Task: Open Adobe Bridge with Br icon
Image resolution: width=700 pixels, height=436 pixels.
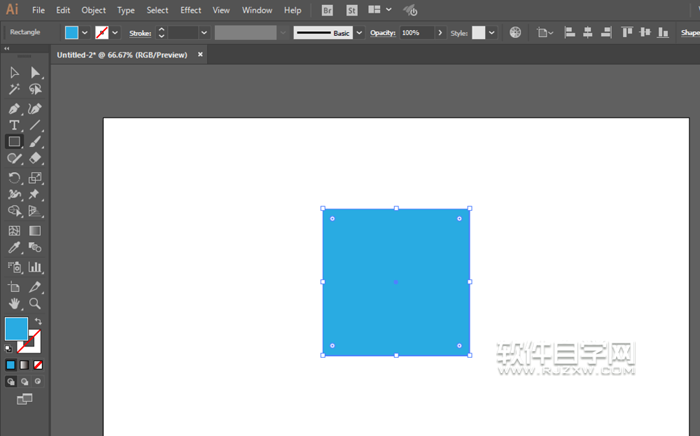Action: click(x=329, y=10)
